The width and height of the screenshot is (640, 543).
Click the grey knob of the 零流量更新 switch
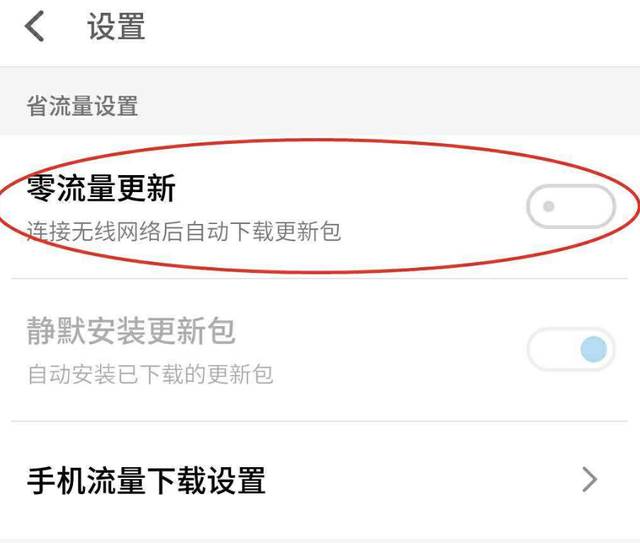[549, 206]
